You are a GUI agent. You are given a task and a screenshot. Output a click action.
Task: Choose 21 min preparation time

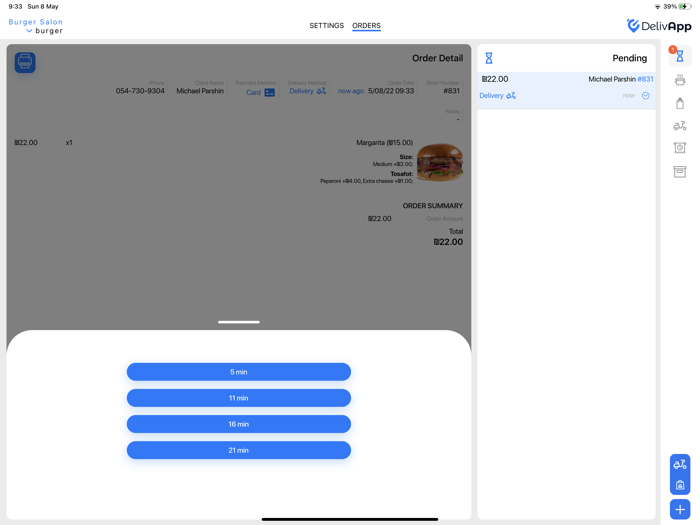238,450
